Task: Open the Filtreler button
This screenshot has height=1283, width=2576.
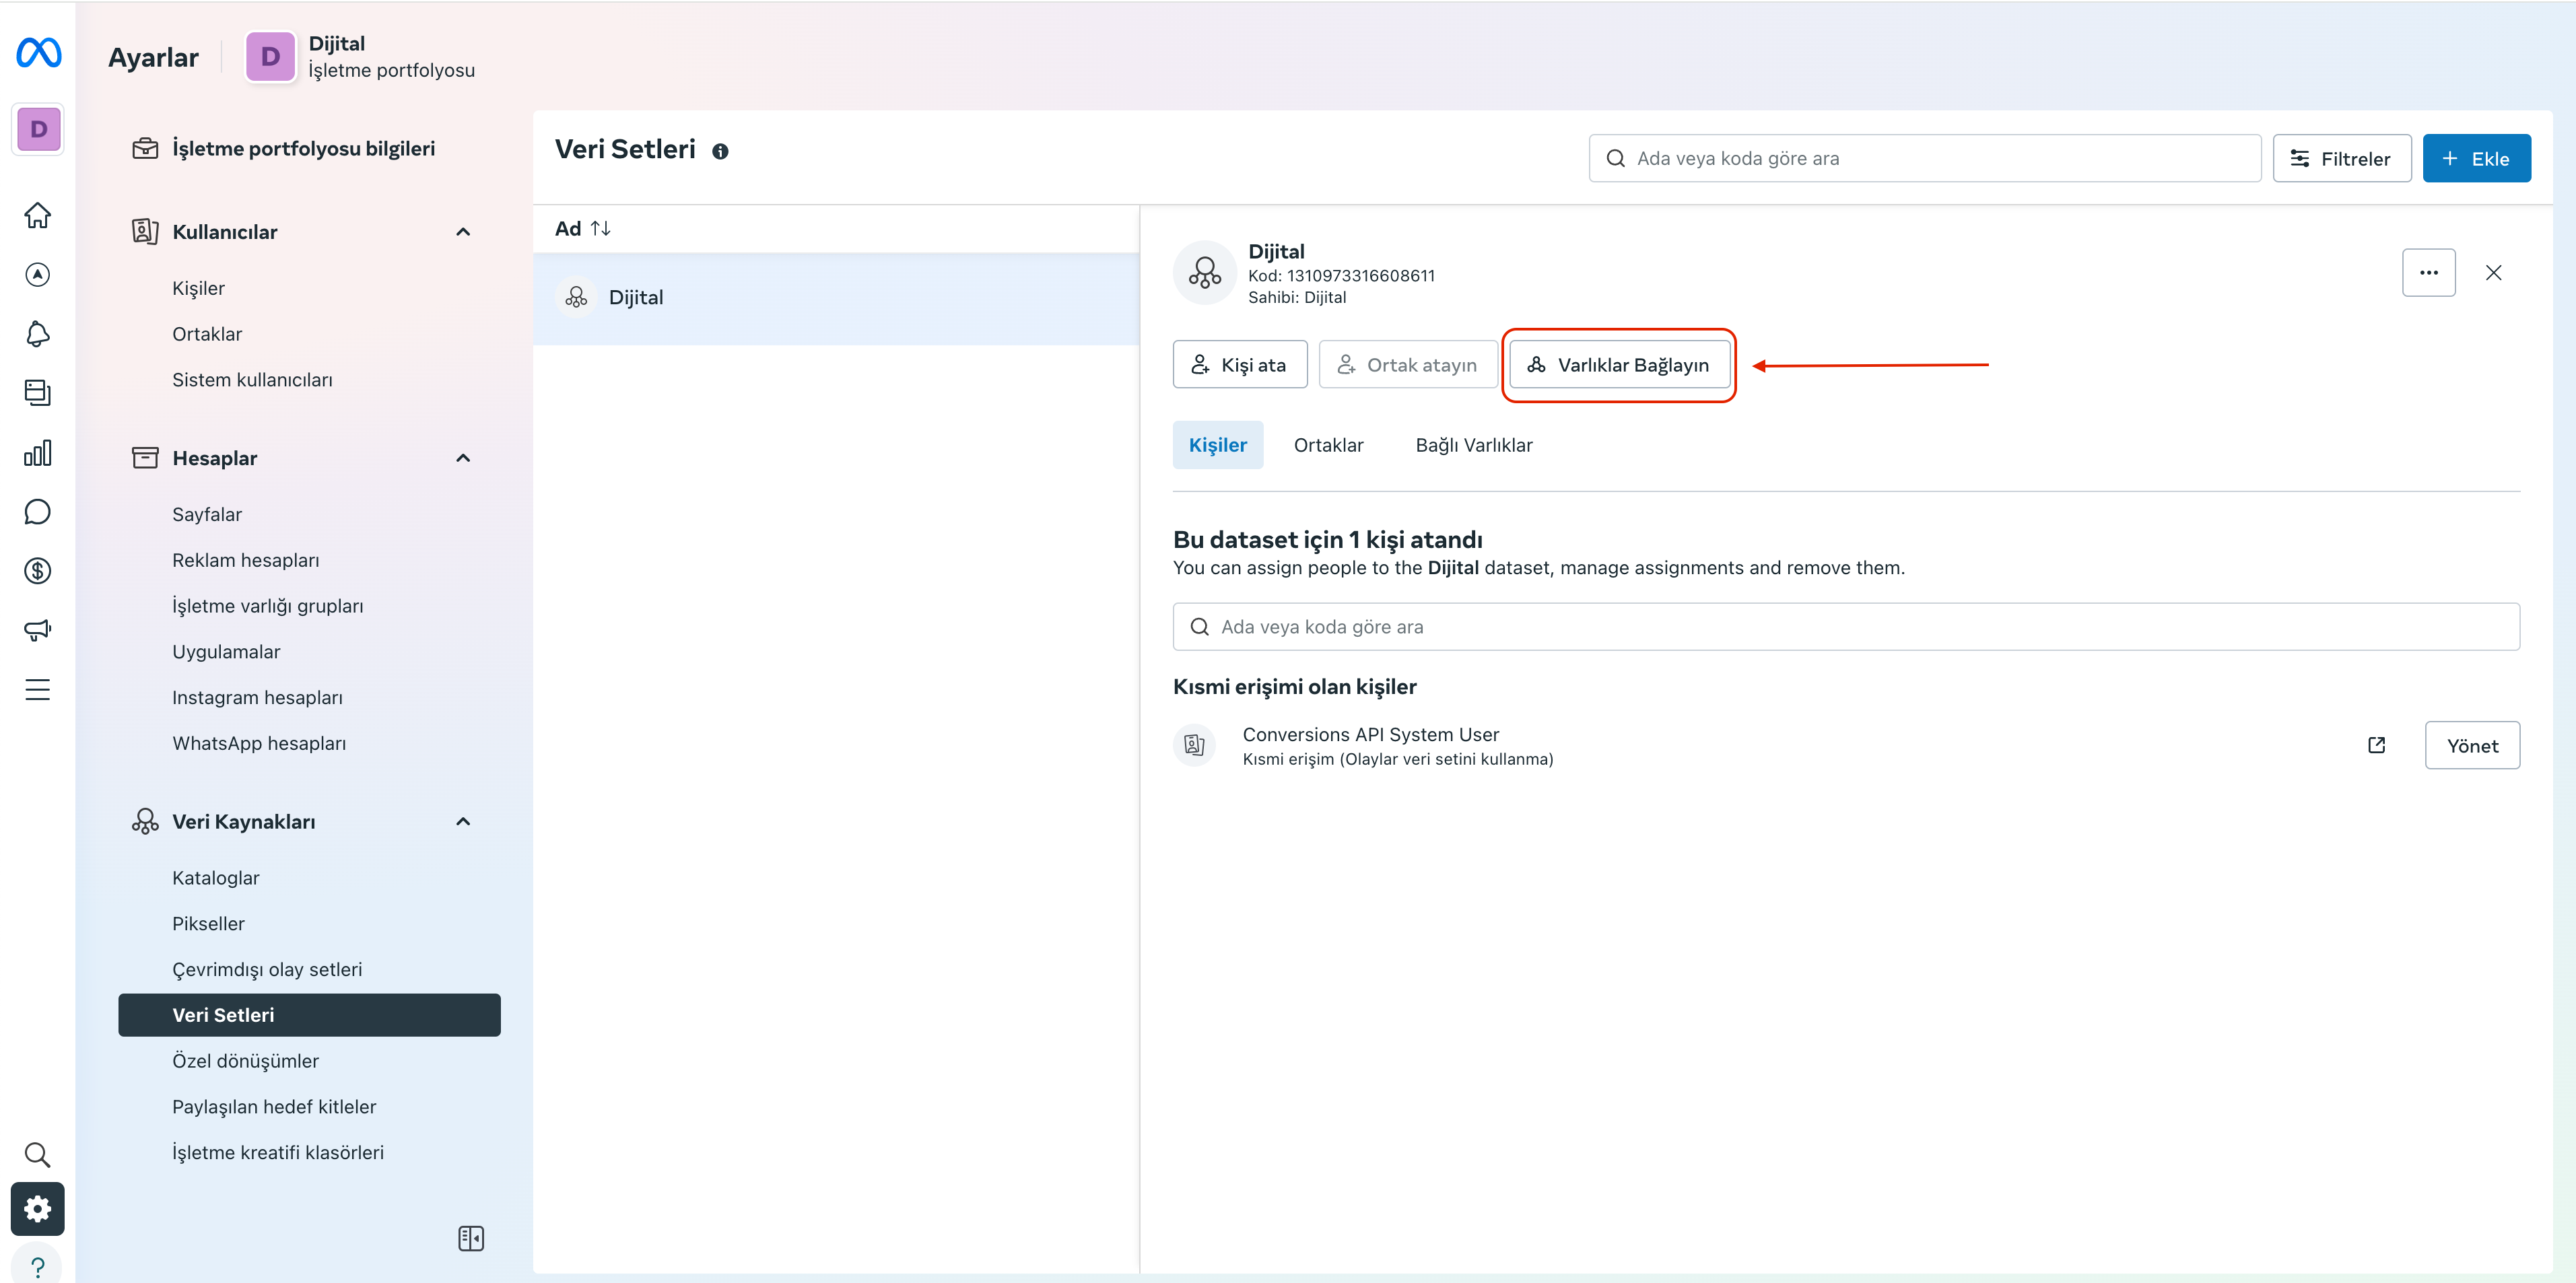Action: tap(2341, 158)
